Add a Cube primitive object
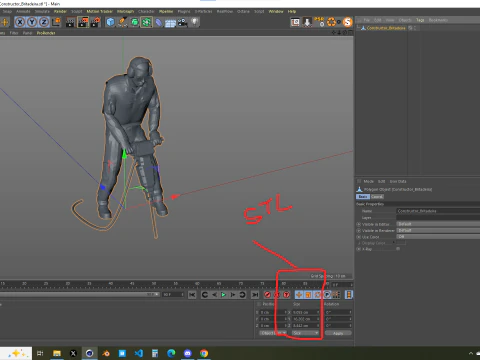Screen dimensions: 480x360 [110, 22]
